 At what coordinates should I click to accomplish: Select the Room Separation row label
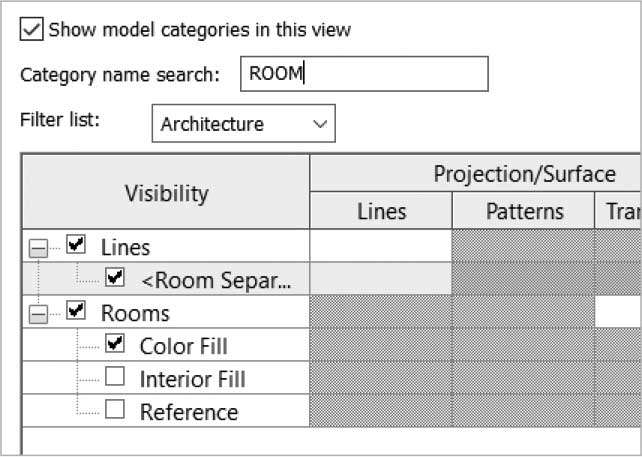tap(216, 281)
